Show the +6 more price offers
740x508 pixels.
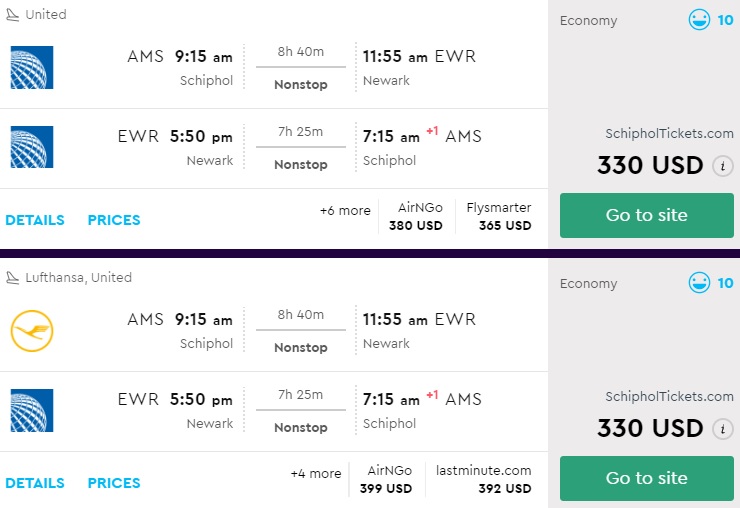tap(345, 211)
